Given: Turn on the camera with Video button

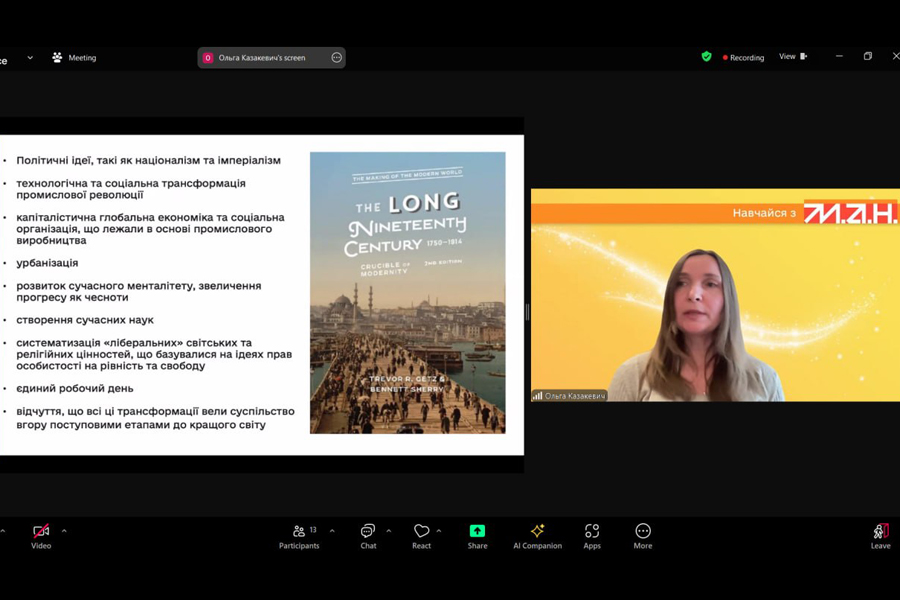Looking at the screenshot, I should point(41,532).
